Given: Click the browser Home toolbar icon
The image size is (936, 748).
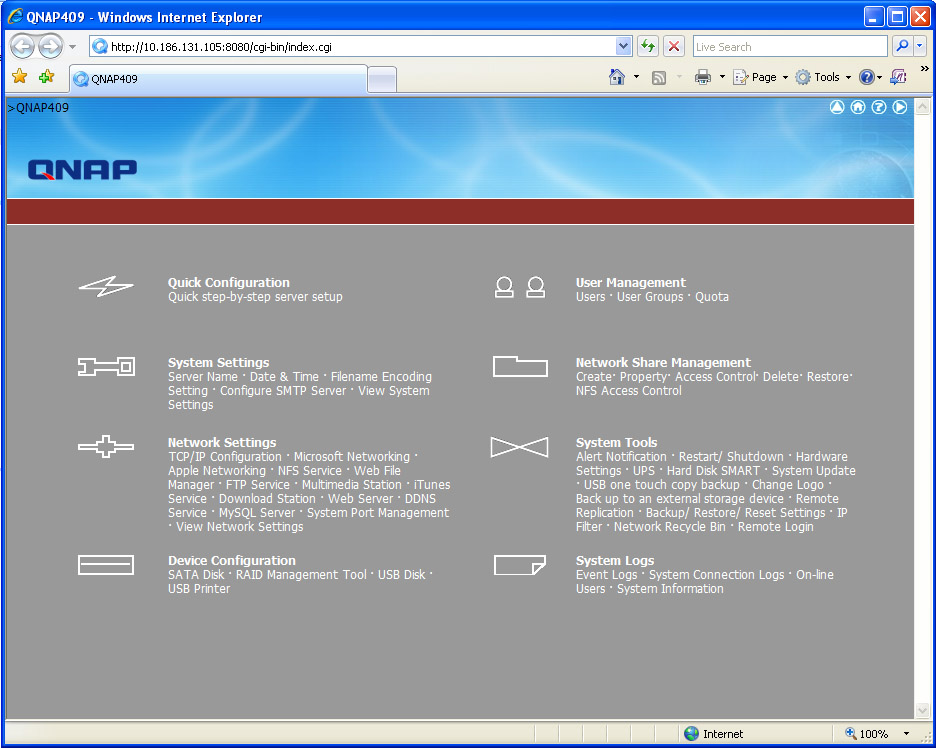Looking at the screenshot, I should coord(617,77).
